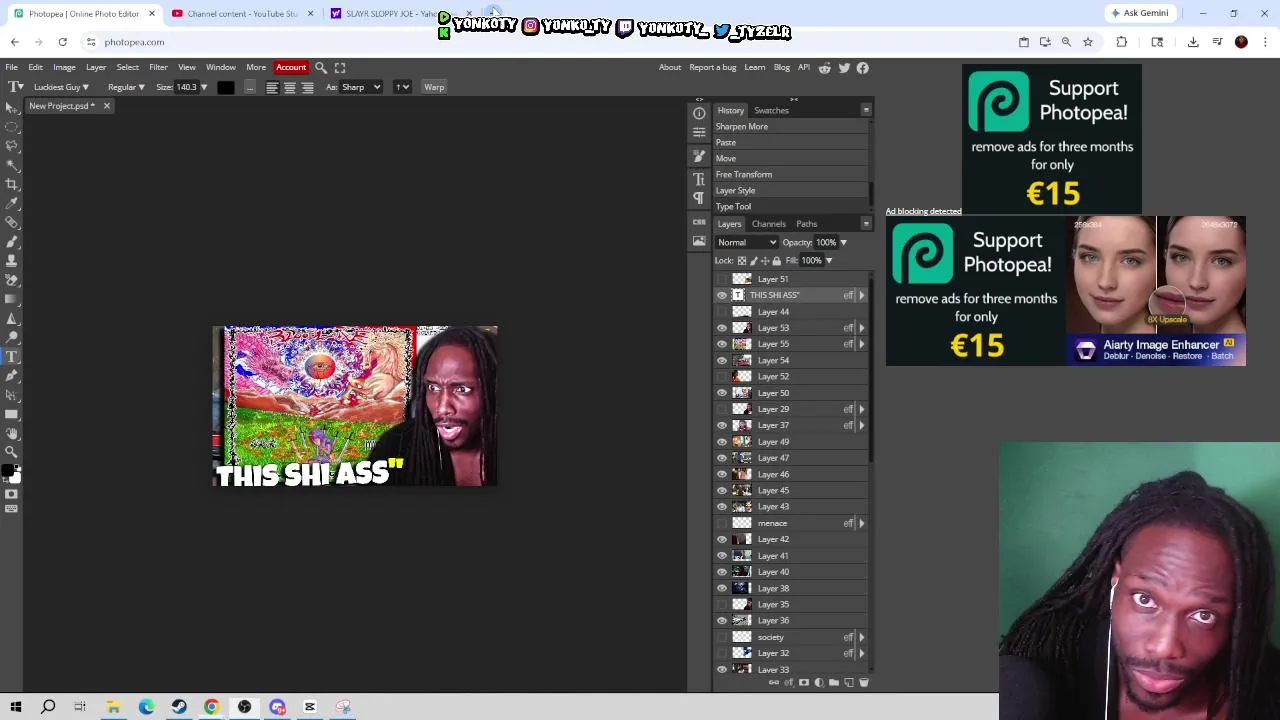Viewport: 1280px width, 720px height.
Task: Open the Character panel icon
Action: (699, 179)
